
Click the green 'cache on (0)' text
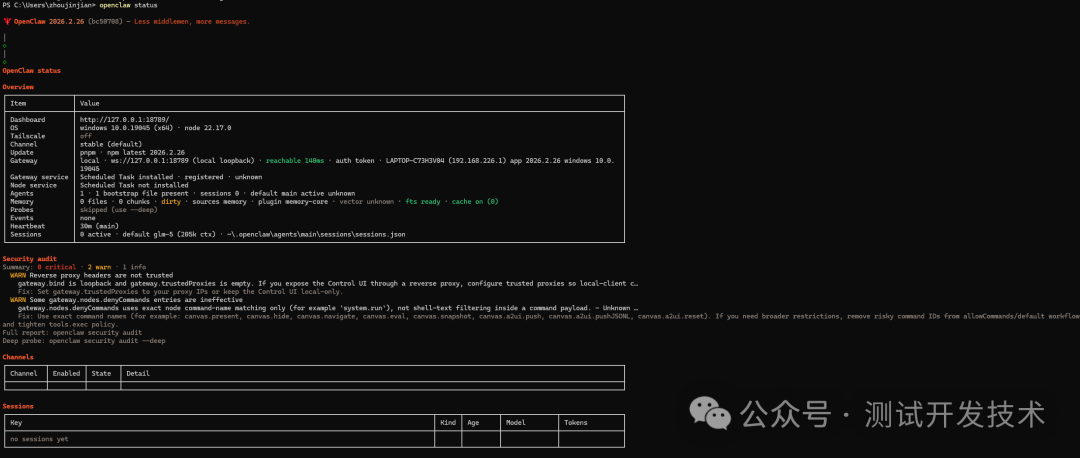pos(475,202)
